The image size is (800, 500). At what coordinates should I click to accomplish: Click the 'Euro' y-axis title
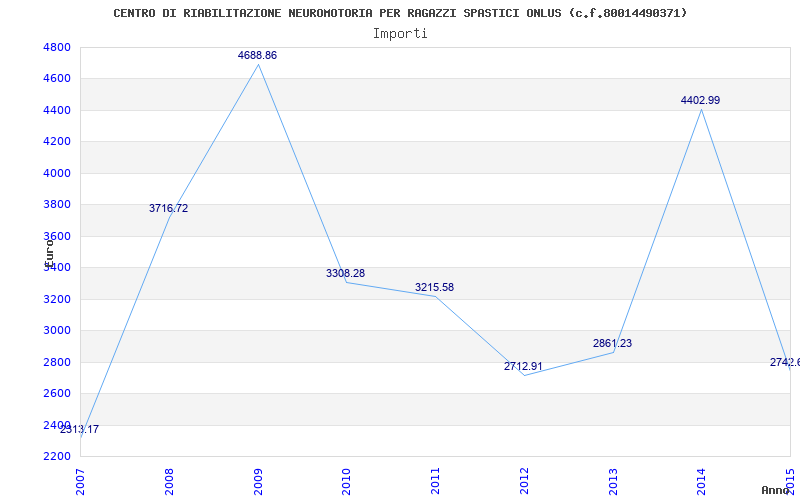(x=49, y=253)
